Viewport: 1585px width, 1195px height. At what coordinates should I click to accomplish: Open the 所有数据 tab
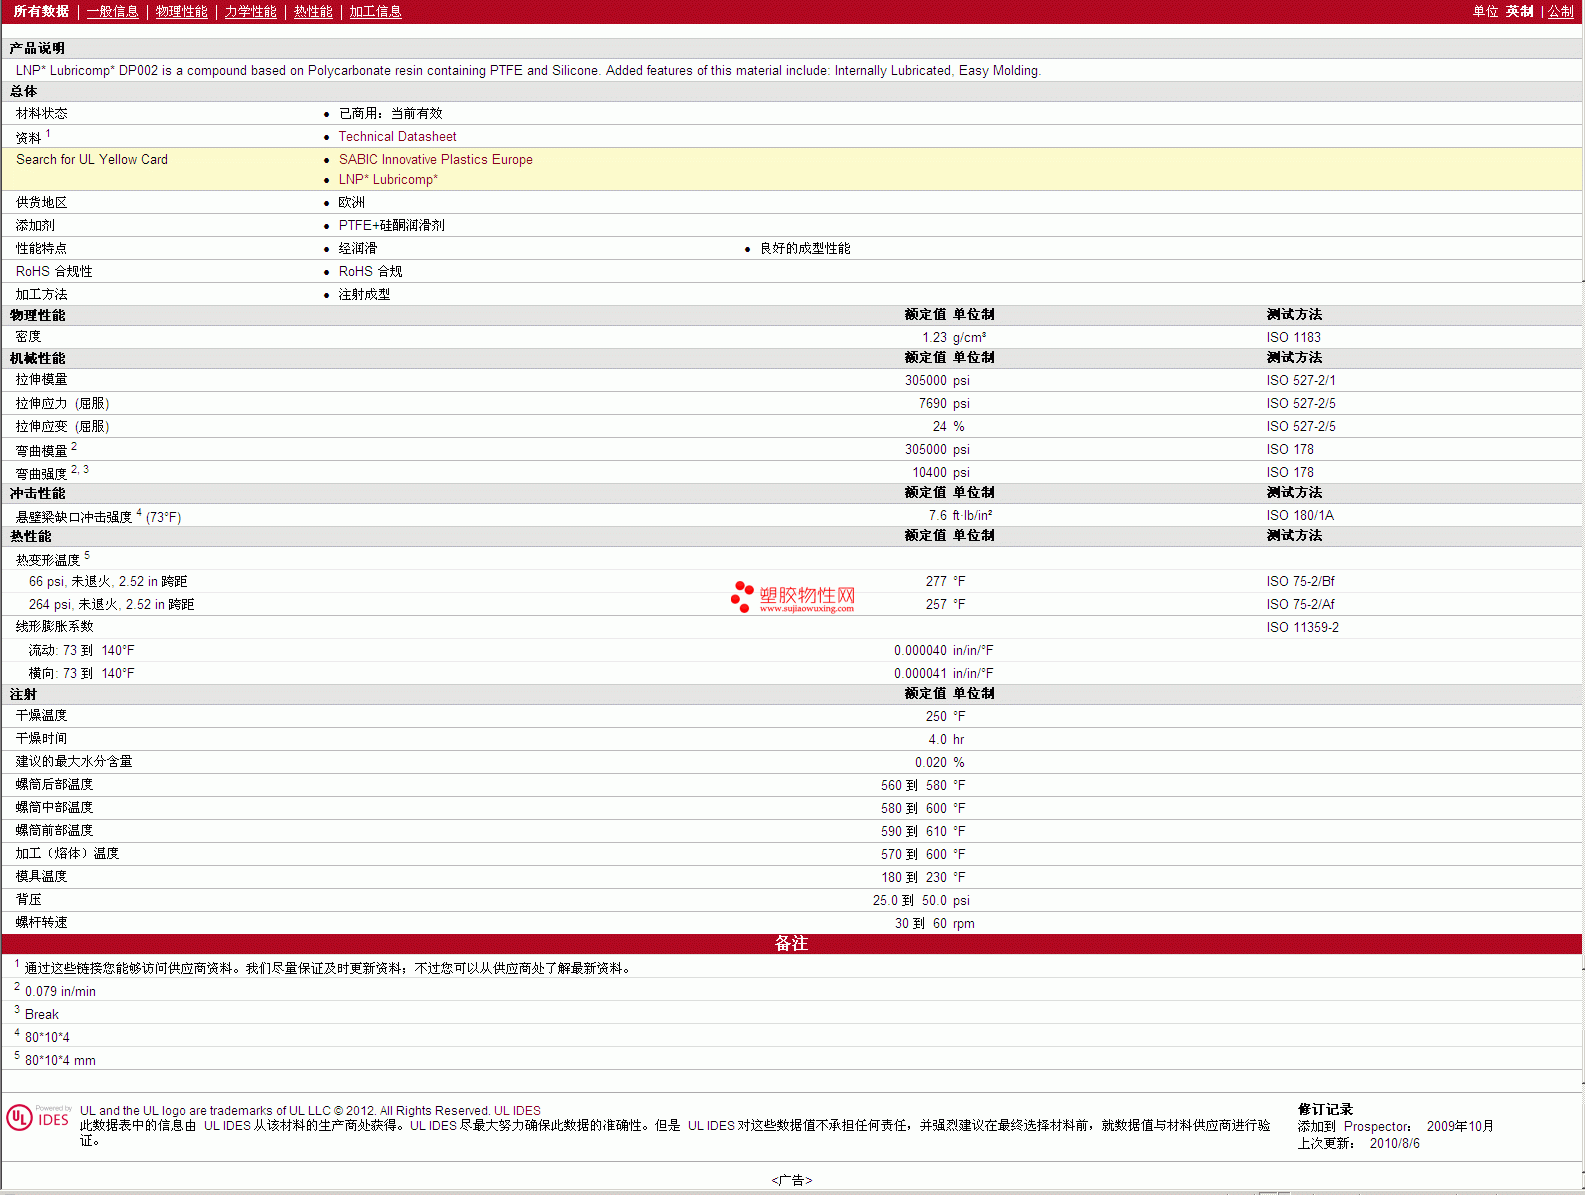tap(41, 11)
